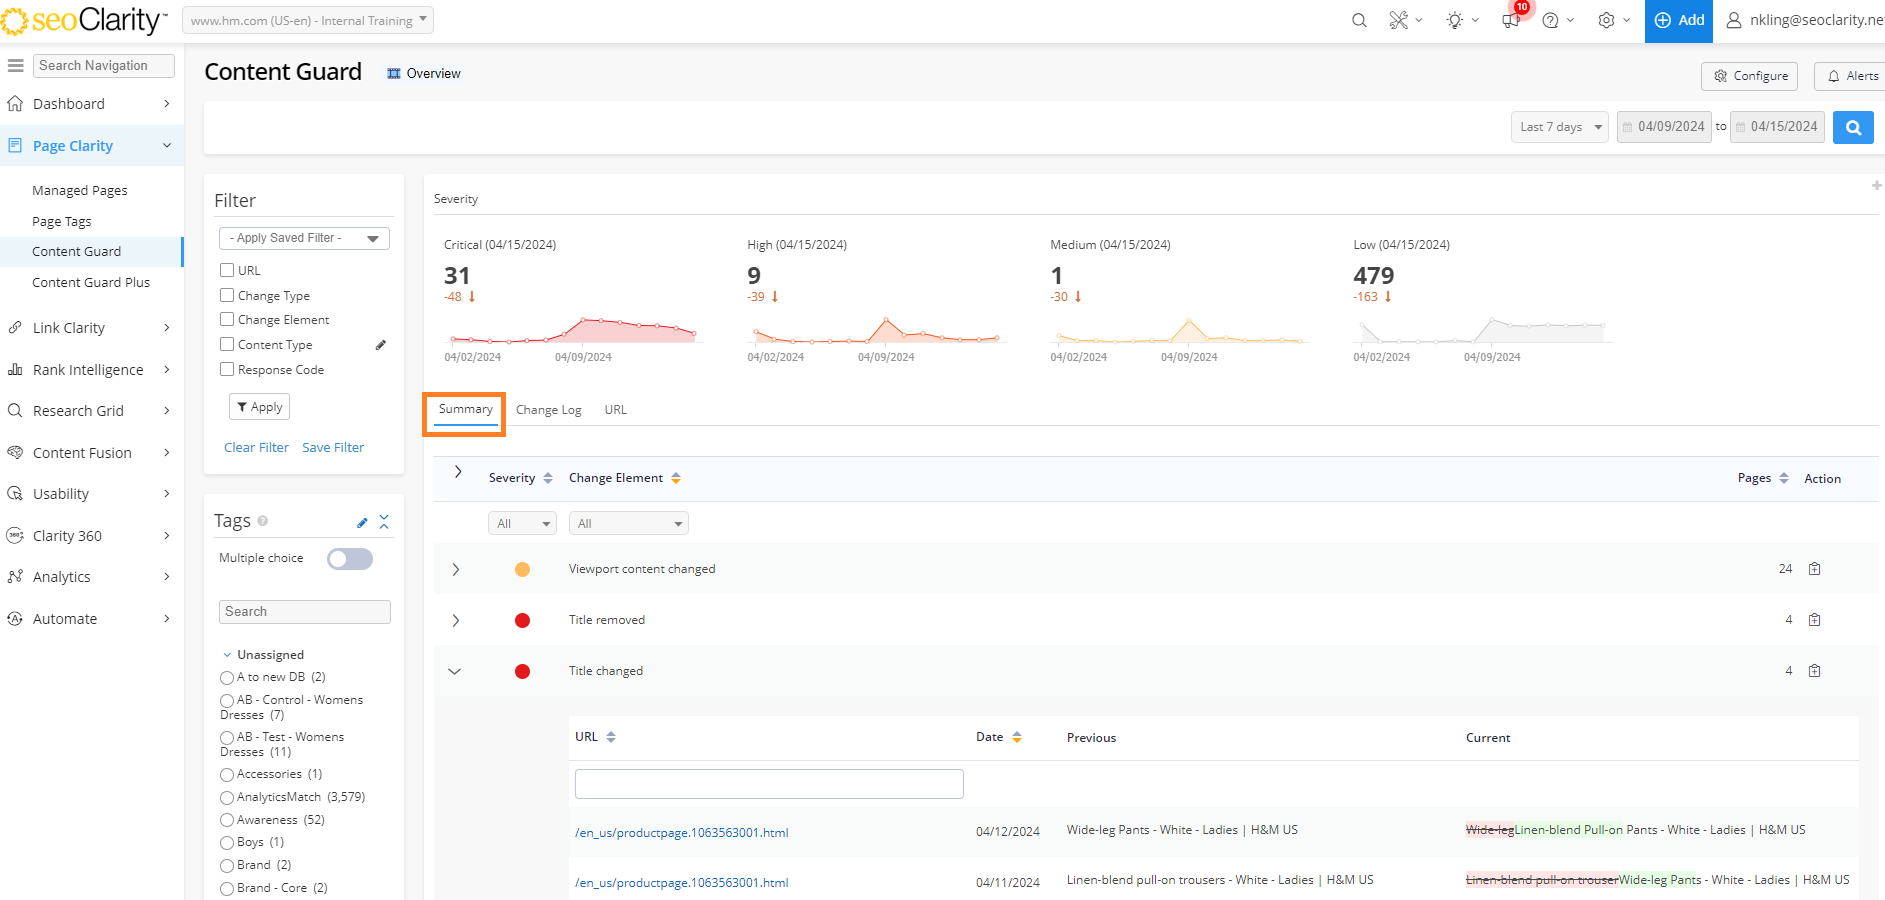The image size is (1885, 900).
Task: Click the edit pencil icon in Tags panel
Action: (x=362, y=522)
